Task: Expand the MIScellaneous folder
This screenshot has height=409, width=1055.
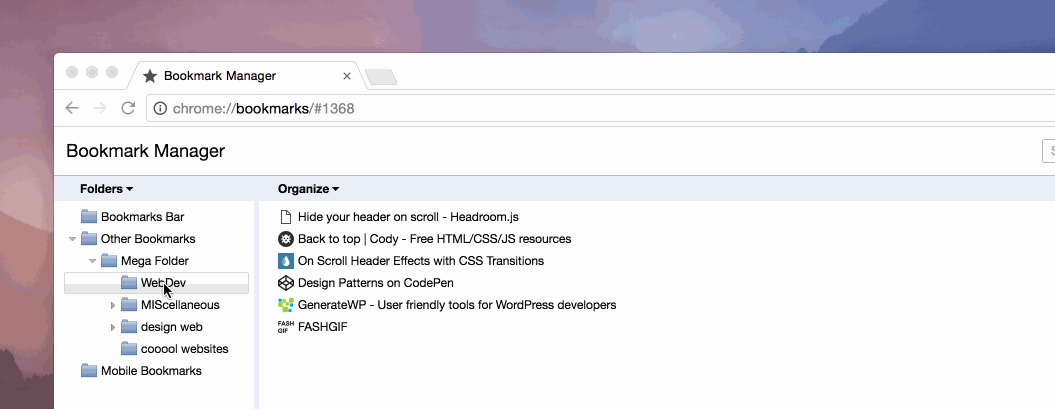Action: (113, 305)
